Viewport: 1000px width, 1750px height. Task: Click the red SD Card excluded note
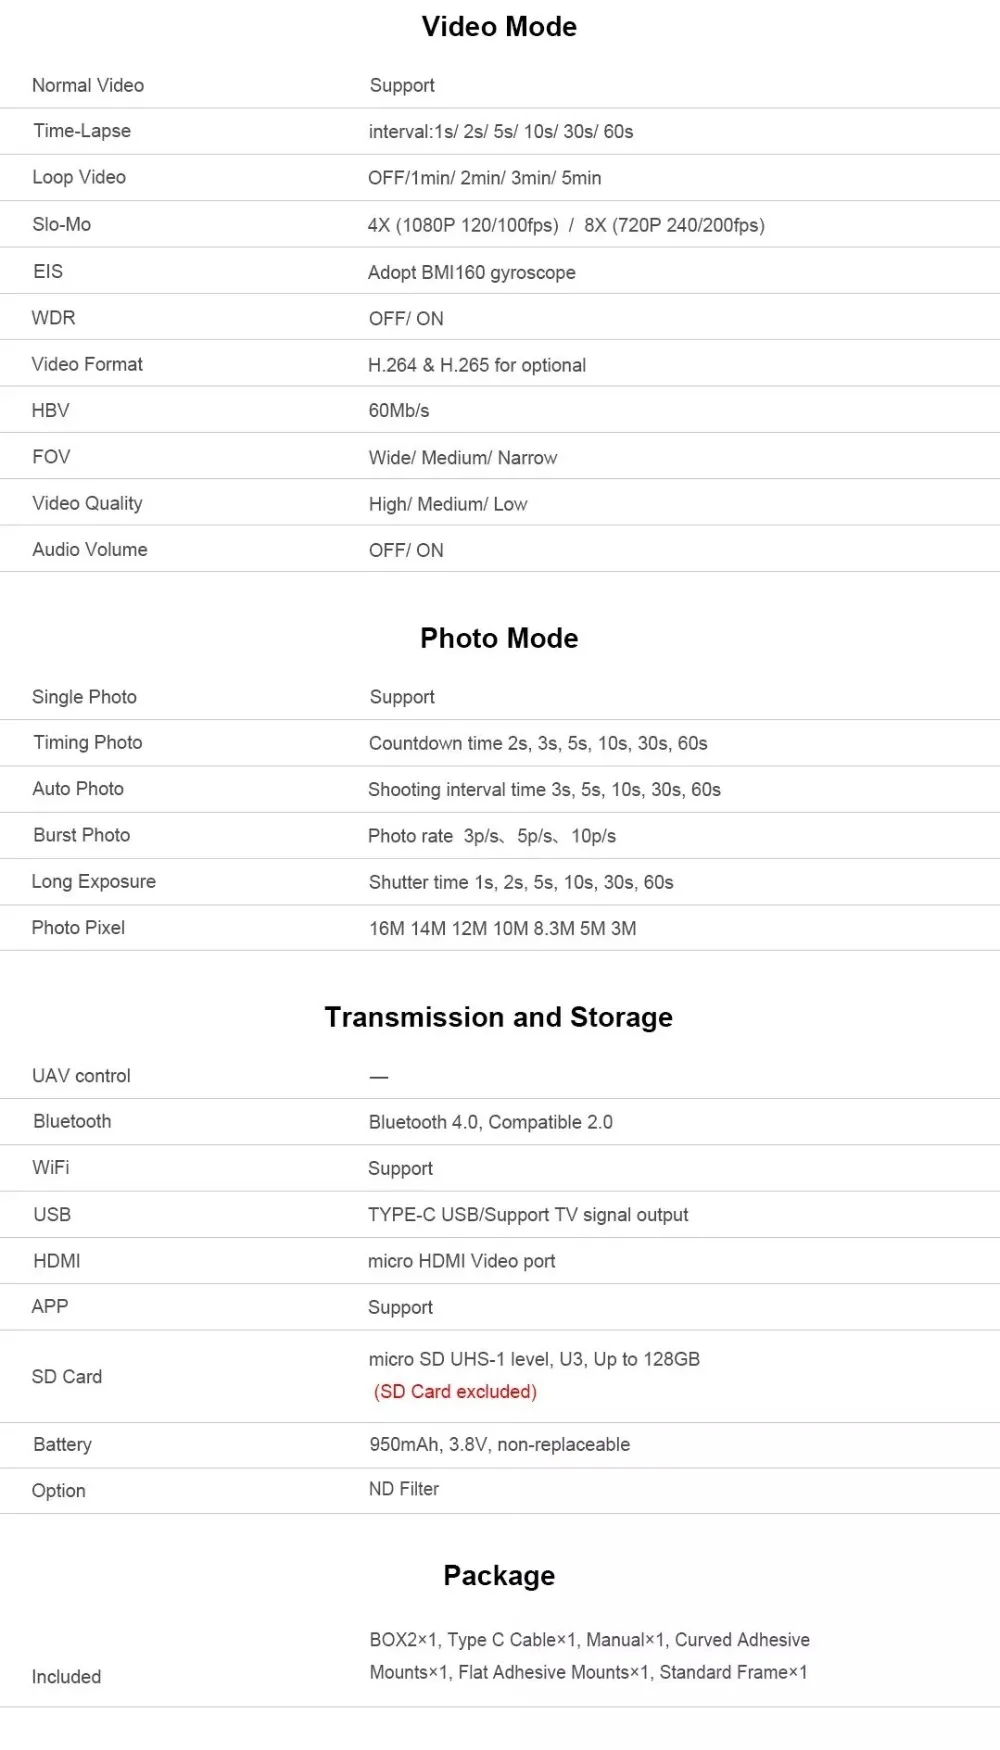(x=455, y=1392)
